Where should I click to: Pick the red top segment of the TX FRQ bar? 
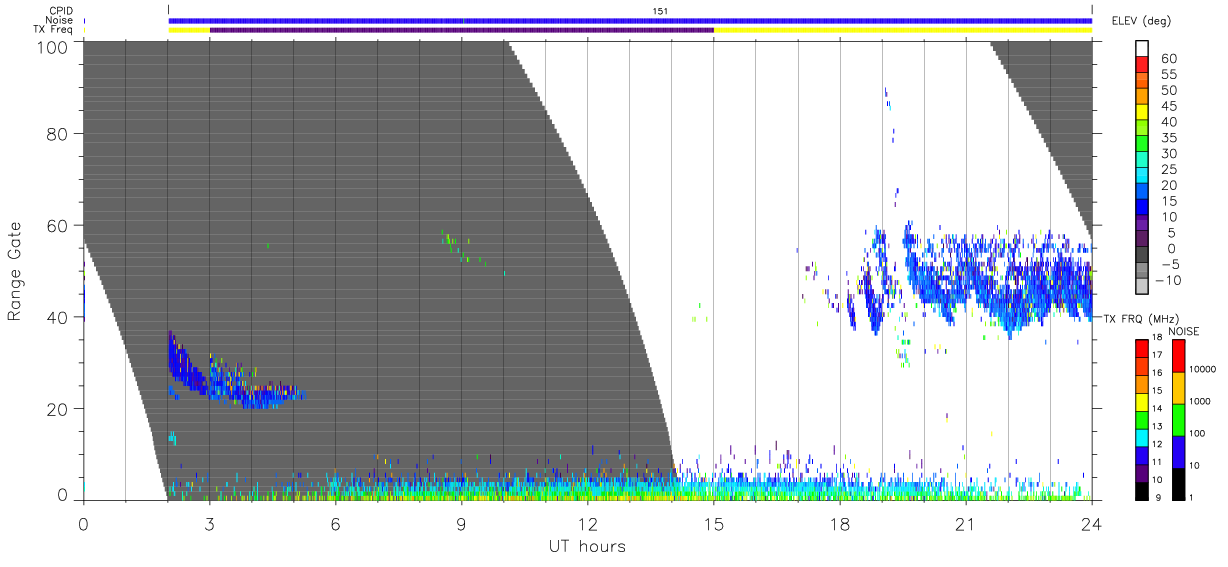coord(1141,348)
